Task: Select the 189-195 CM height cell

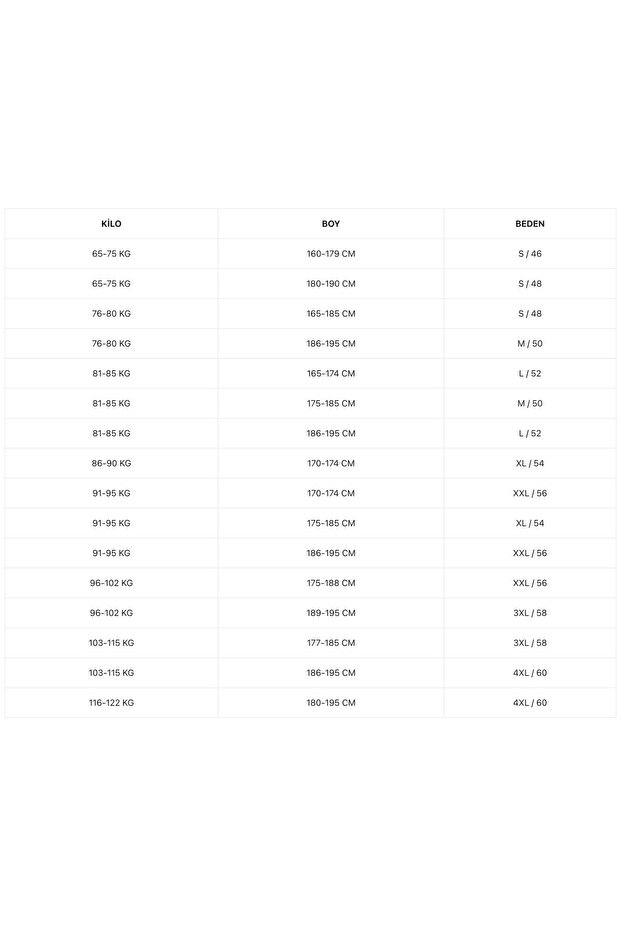Action: pos(330,613)
